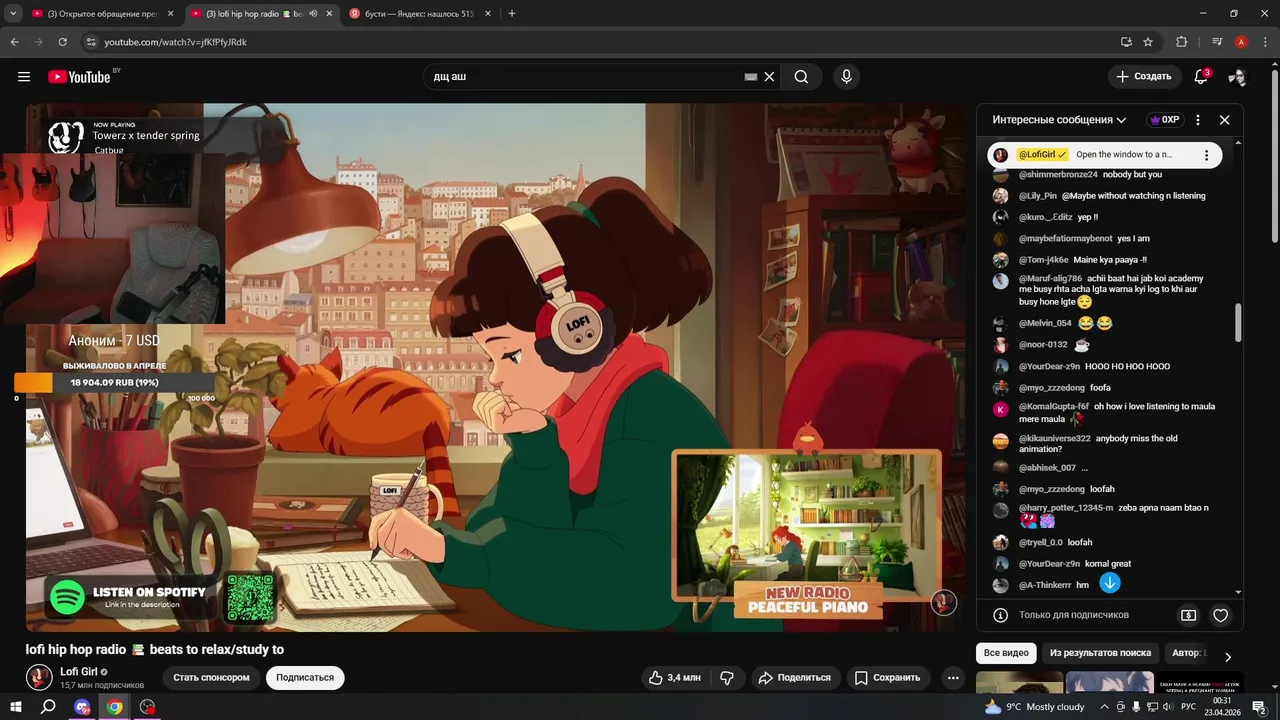Click the install app icon in address bar
This screenshot has width=1280, height=720.
click(x=1126, y=42)
